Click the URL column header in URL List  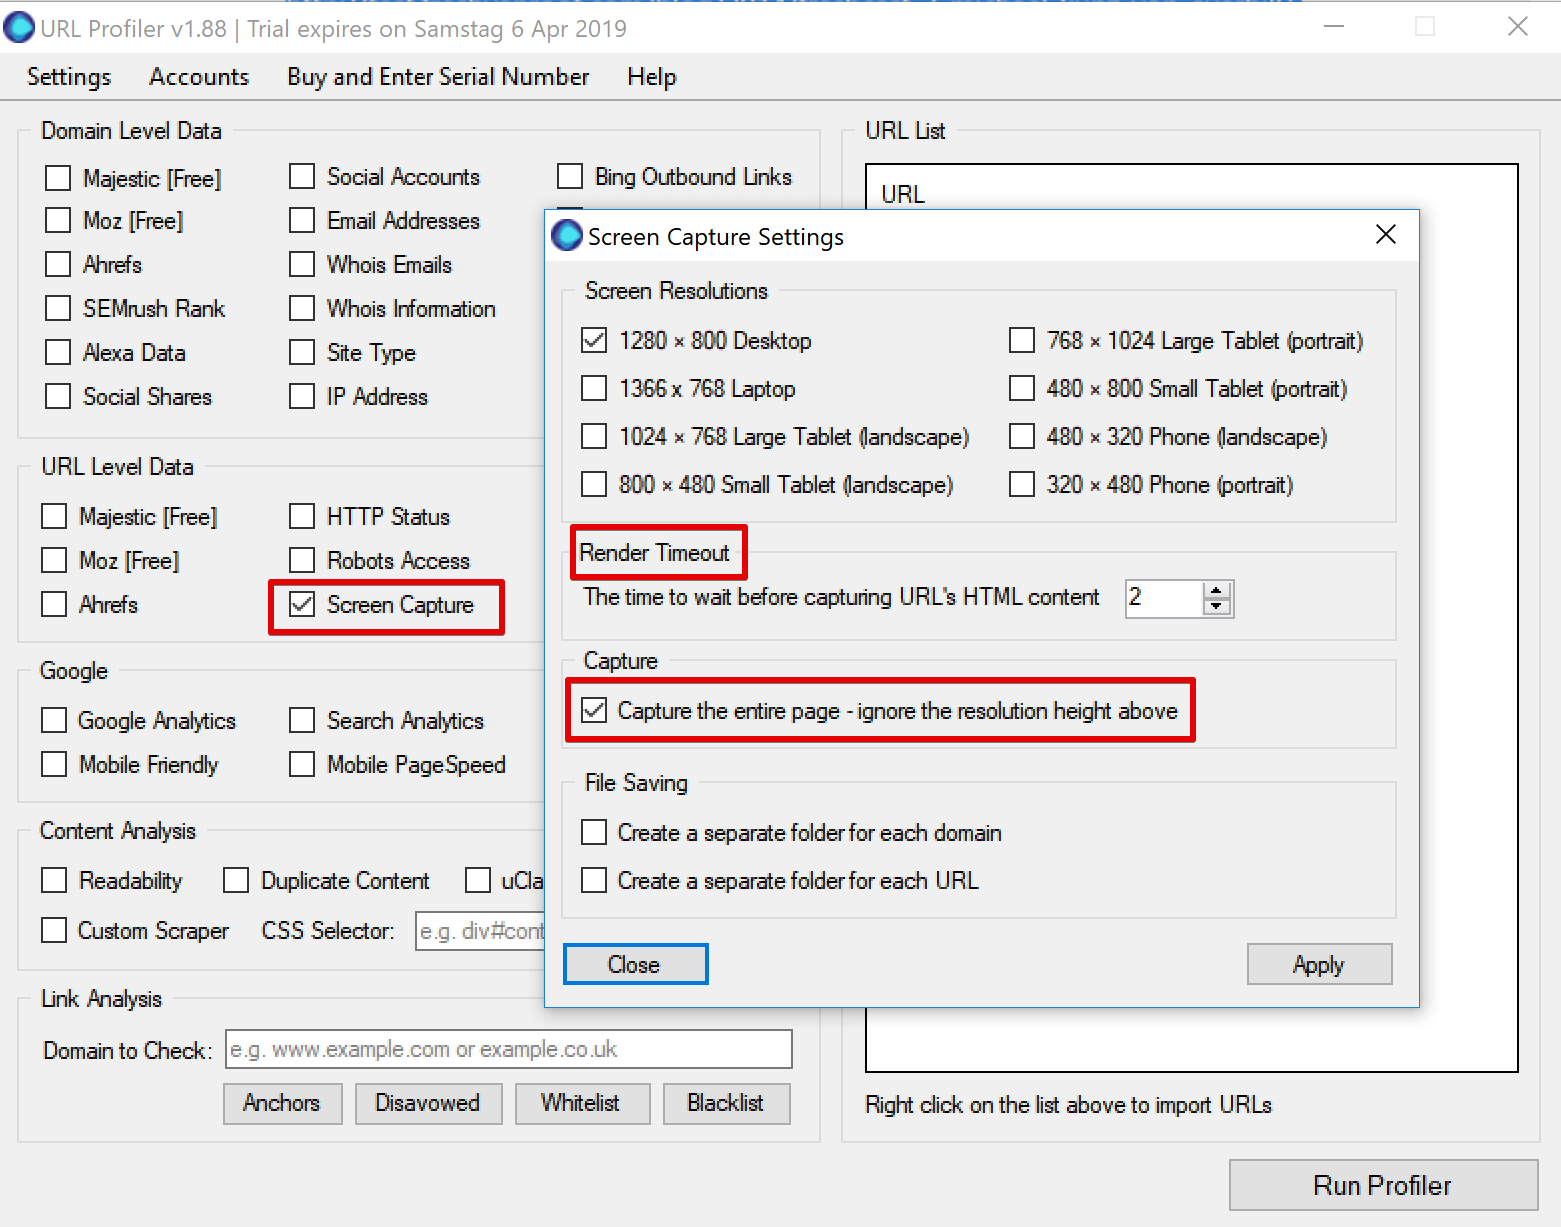click(x=903, y=194)
